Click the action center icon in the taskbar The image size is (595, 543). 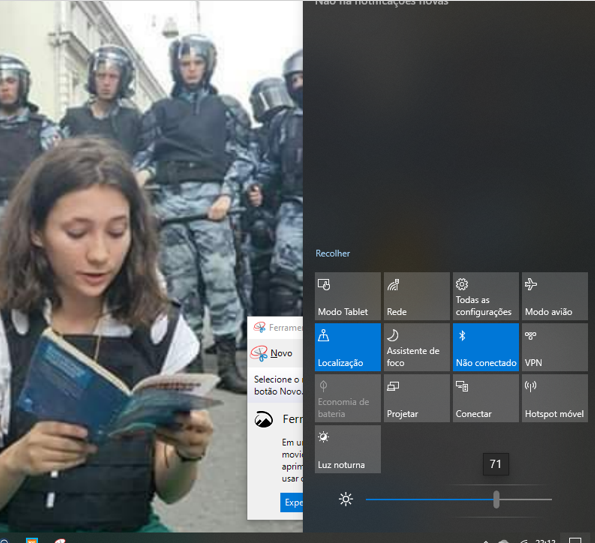pyautogui.click(x=575, y=540)
